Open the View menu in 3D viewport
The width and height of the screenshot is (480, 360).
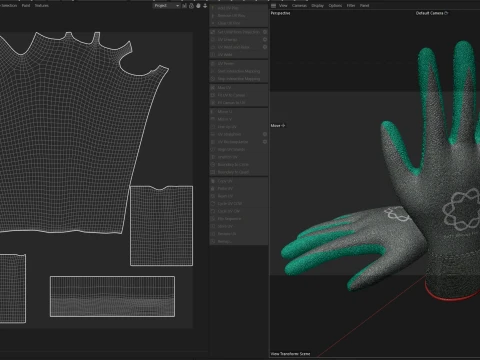283,6
